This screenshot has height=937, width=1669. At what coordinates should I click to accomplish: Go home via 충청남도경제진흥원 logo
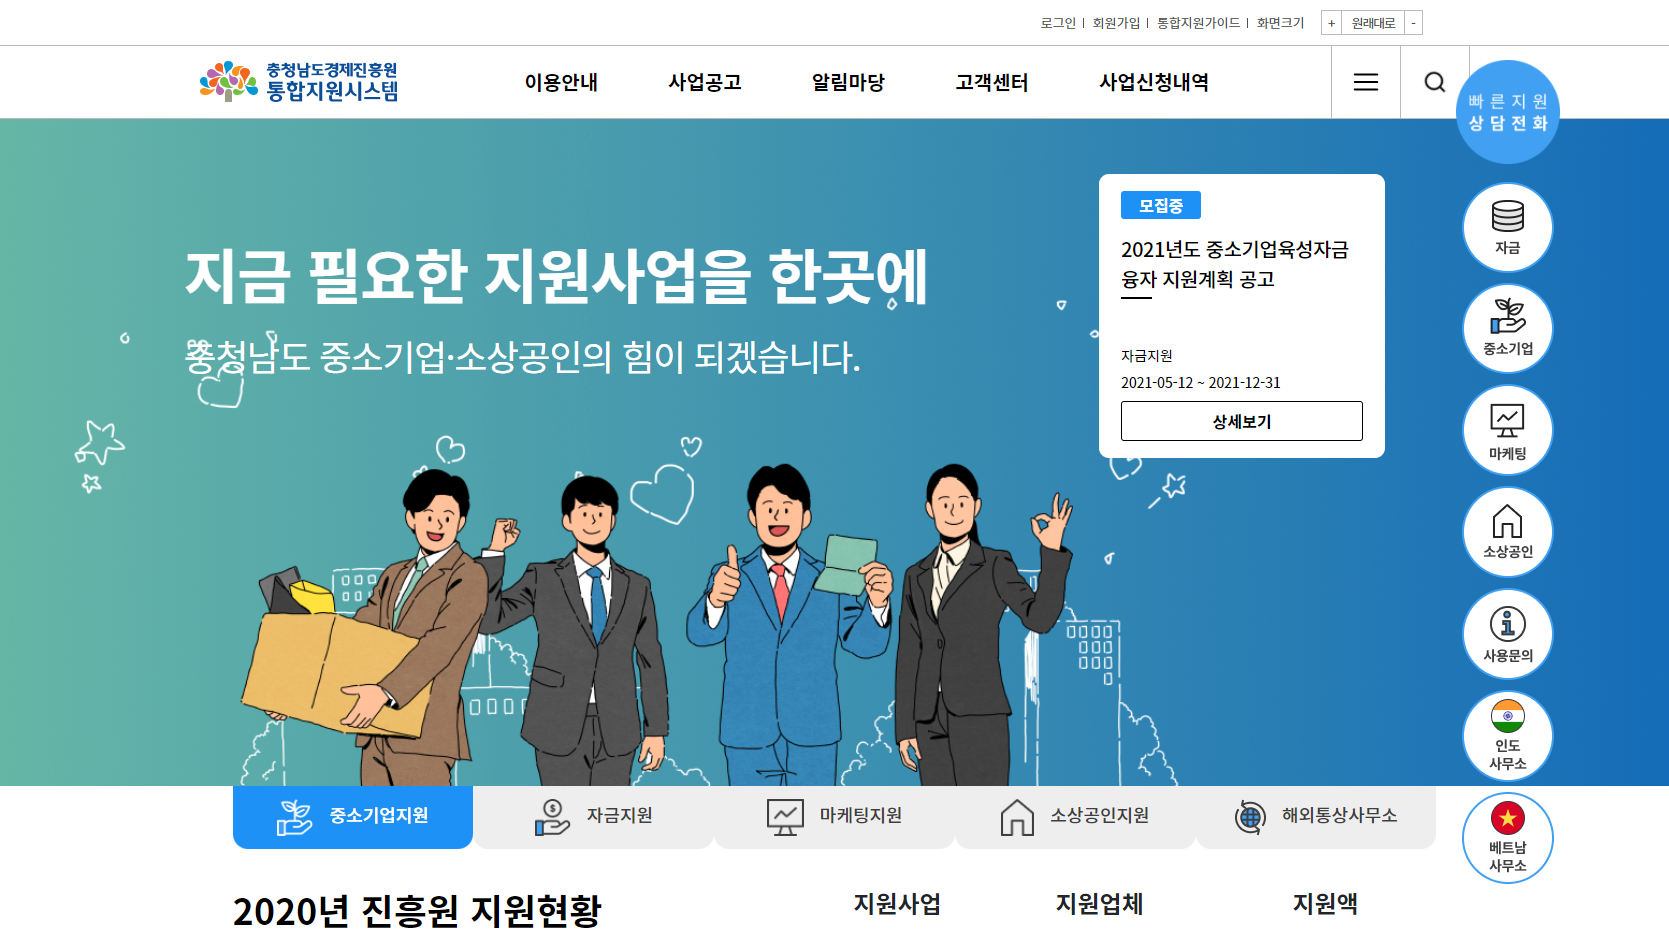299,82
